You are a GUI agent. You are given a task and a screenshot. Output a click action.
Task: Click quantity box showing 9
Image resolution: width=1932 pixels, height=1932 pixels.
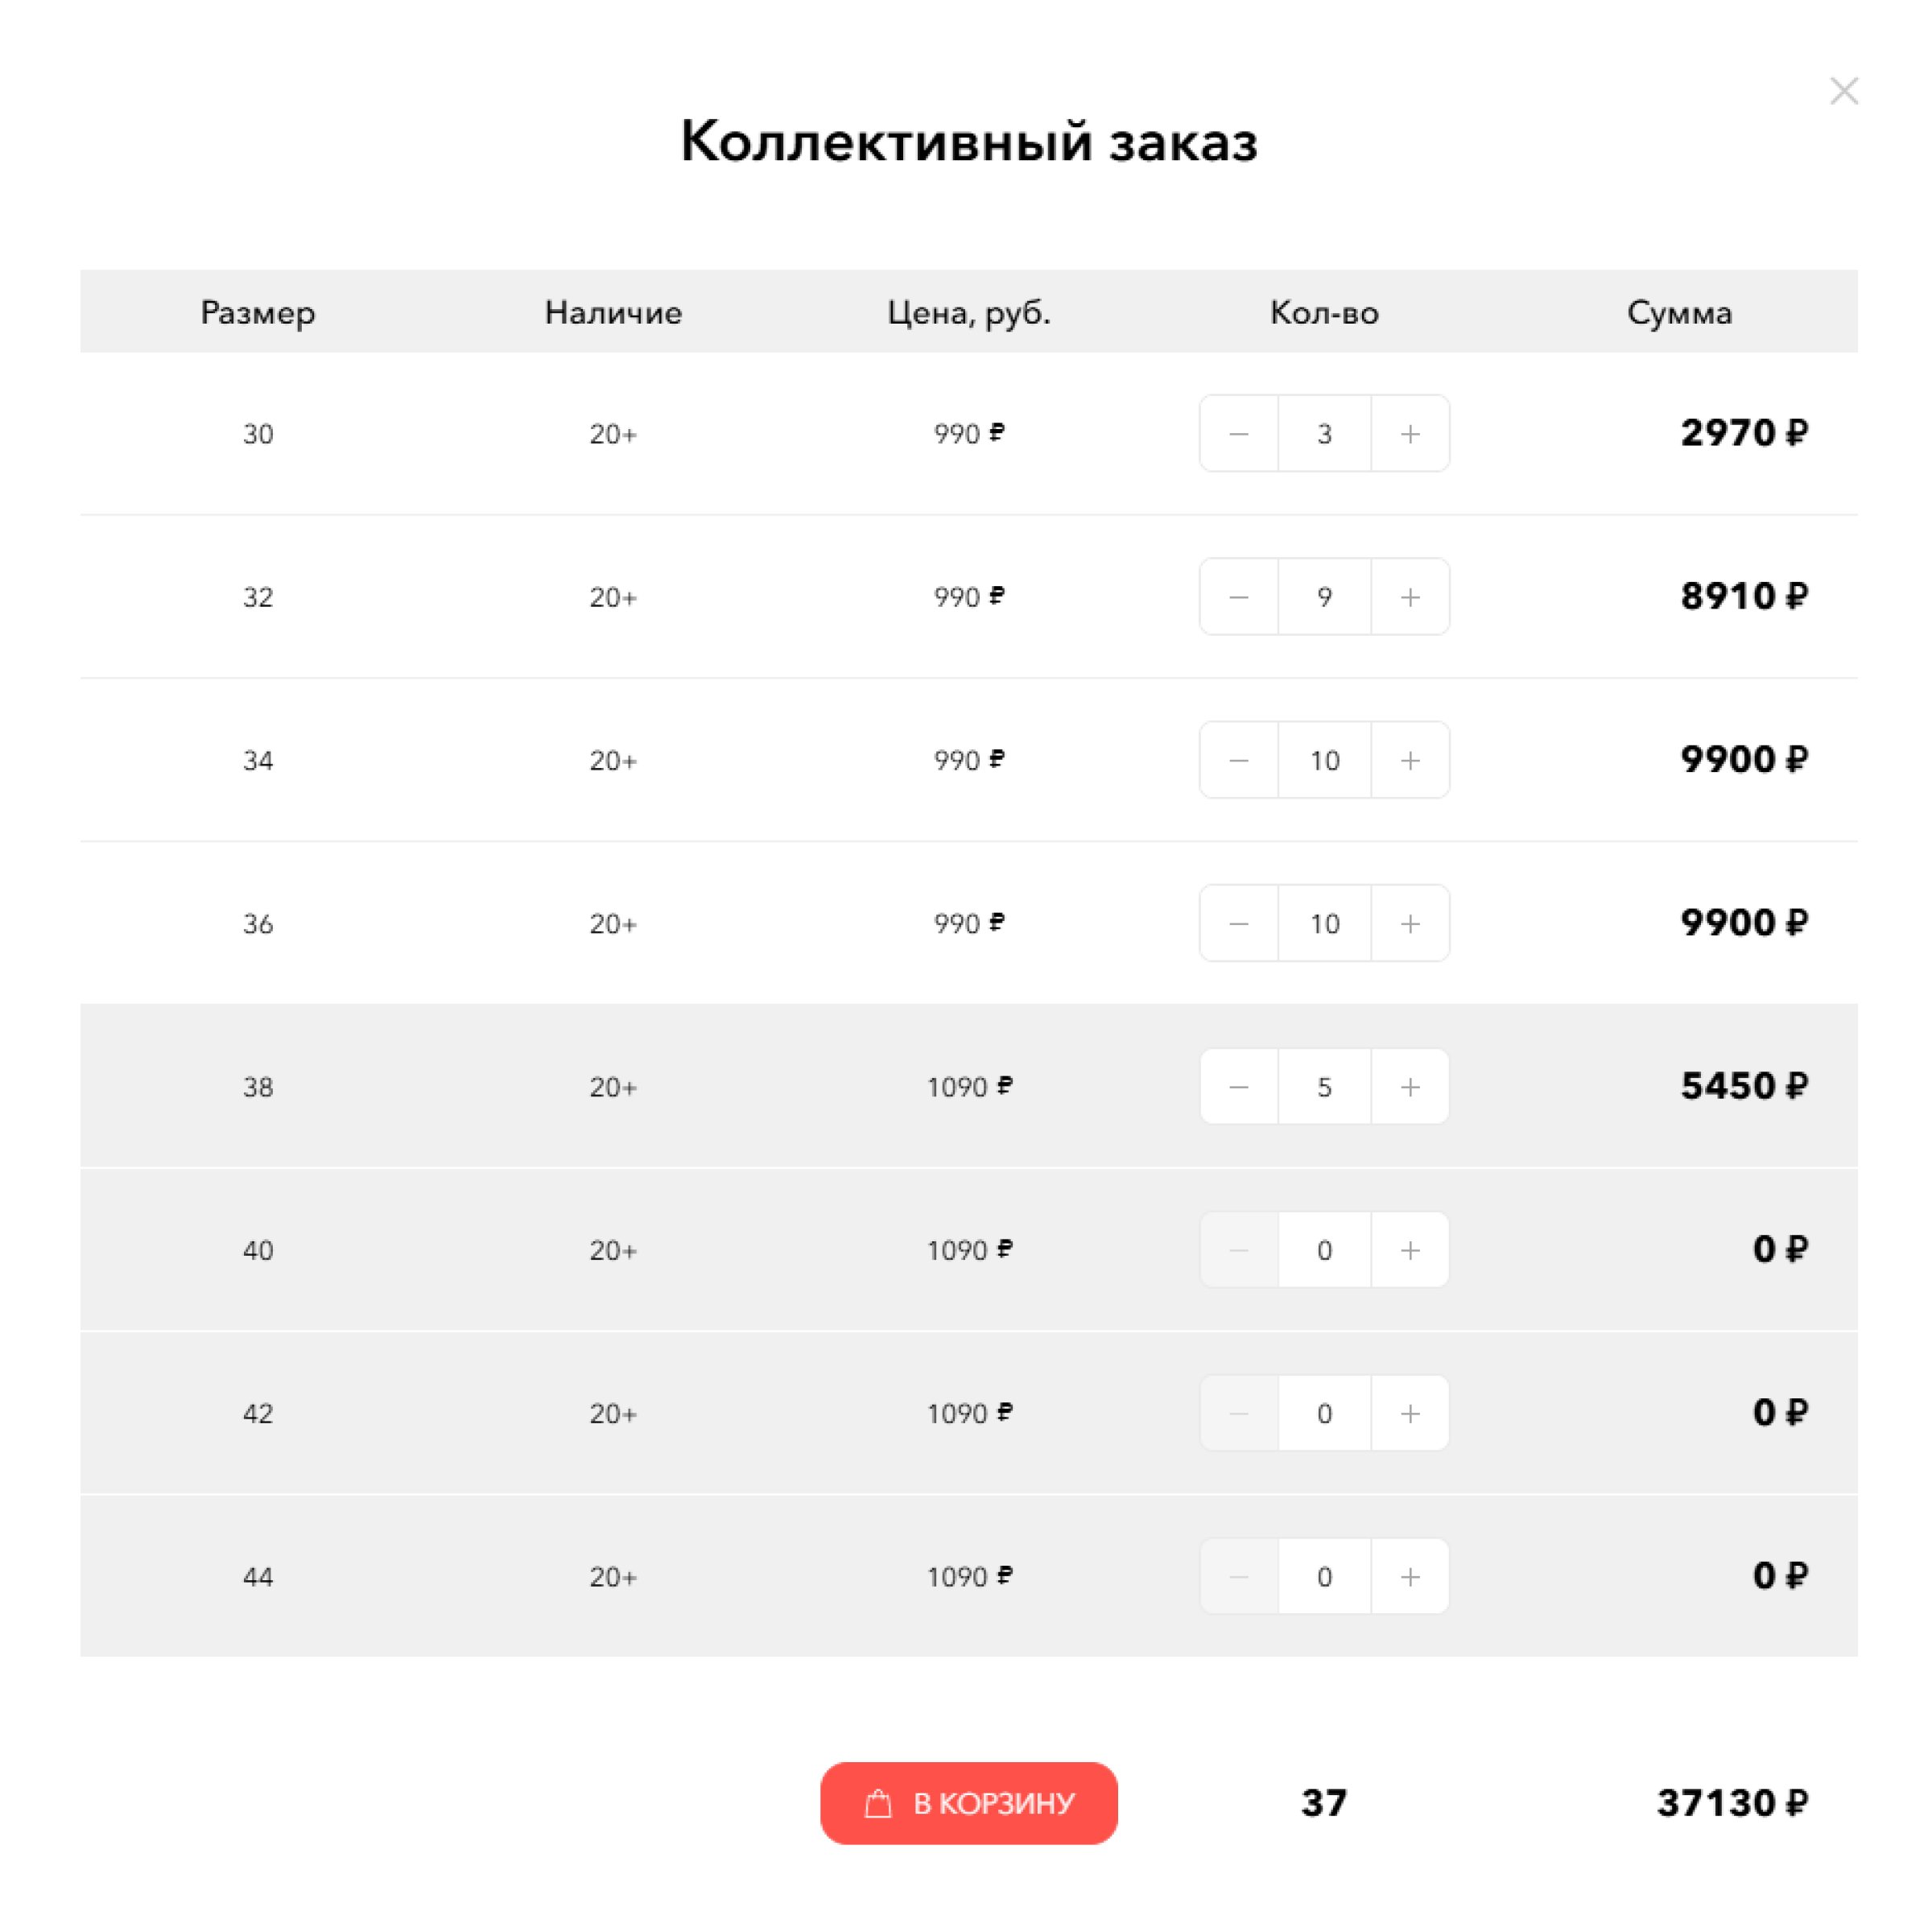1324,597
